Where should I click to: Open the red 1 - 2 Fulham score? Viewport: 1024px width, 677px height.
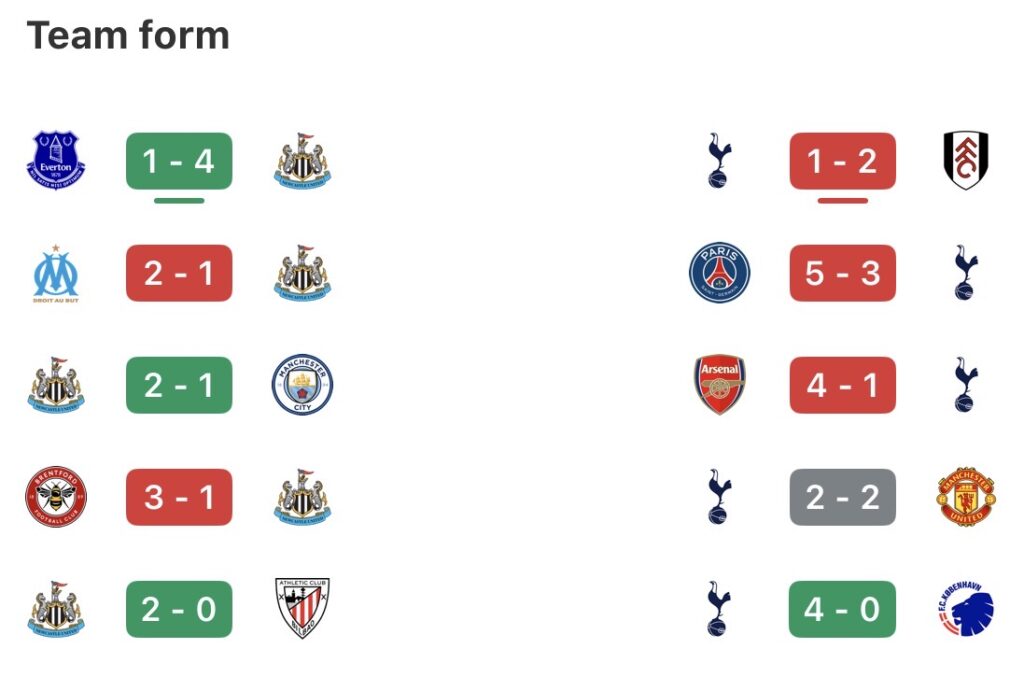click(x=842, y=161)
